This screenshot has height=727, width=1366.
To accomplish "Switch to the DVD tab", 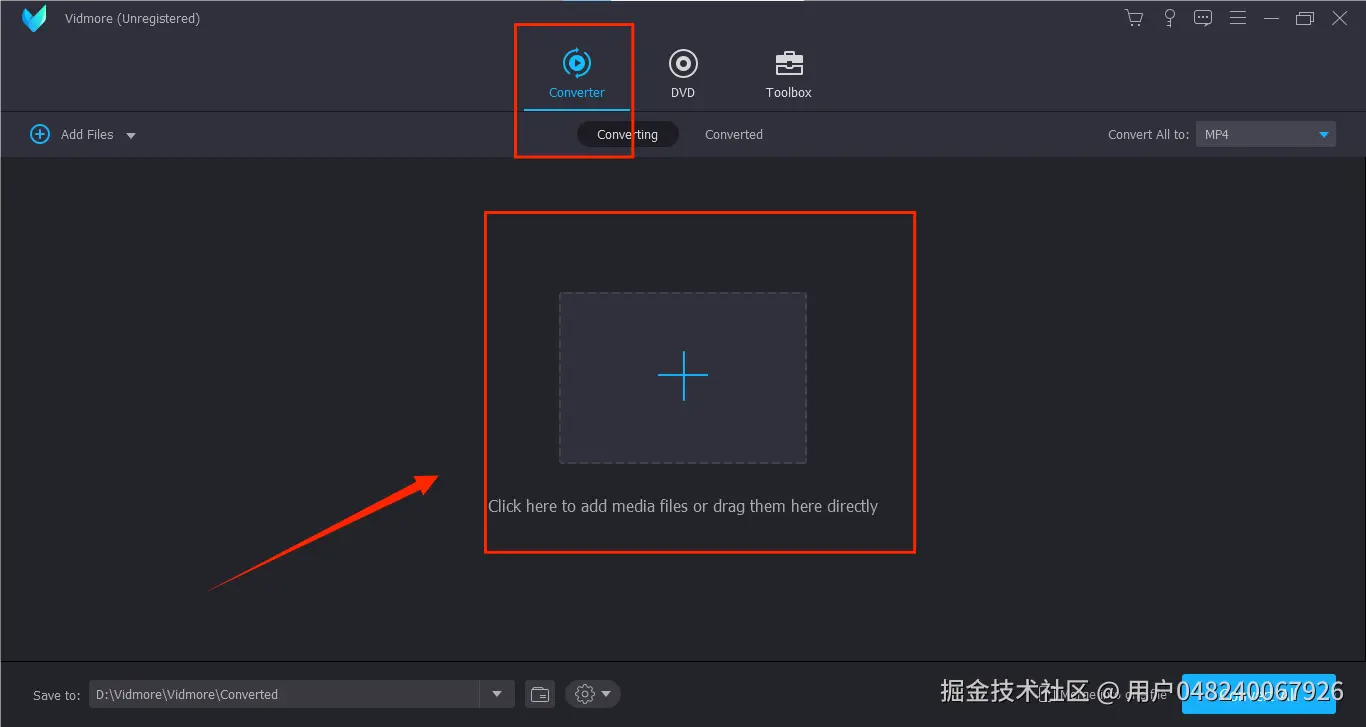I will 683,74.
